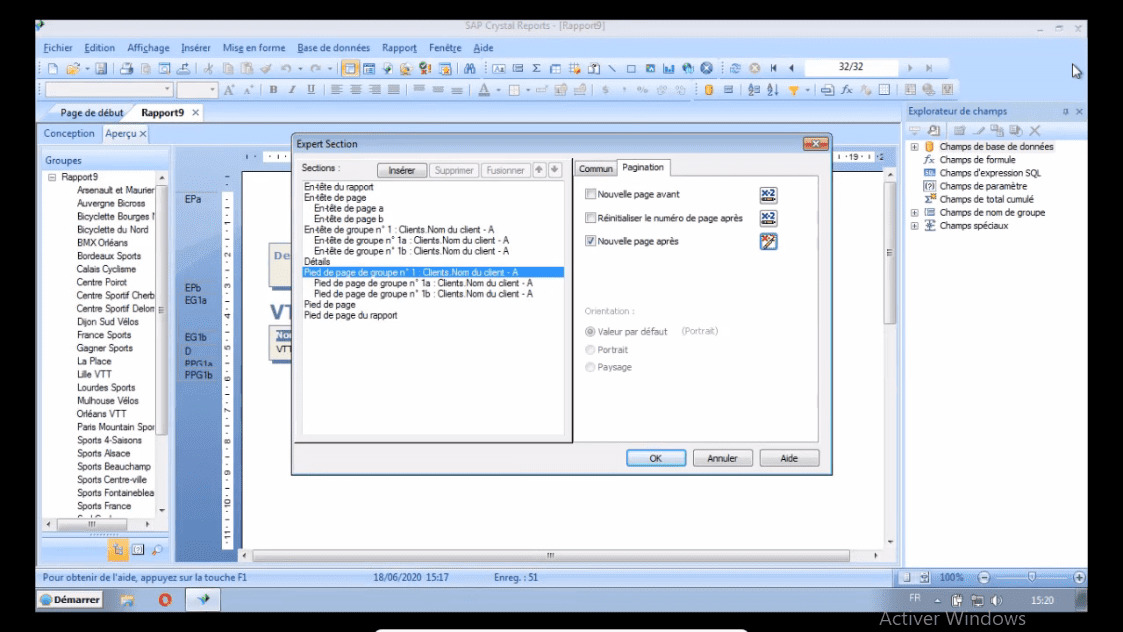The width and height of the screenshot is (1123, 632).
Task: Click the Annuler button
Action: click(722, 459)
